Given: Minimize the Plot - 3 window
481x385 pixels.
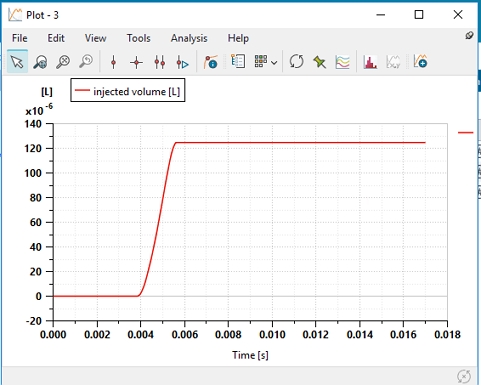Looking at the screenshot, I should click(381, 15).
